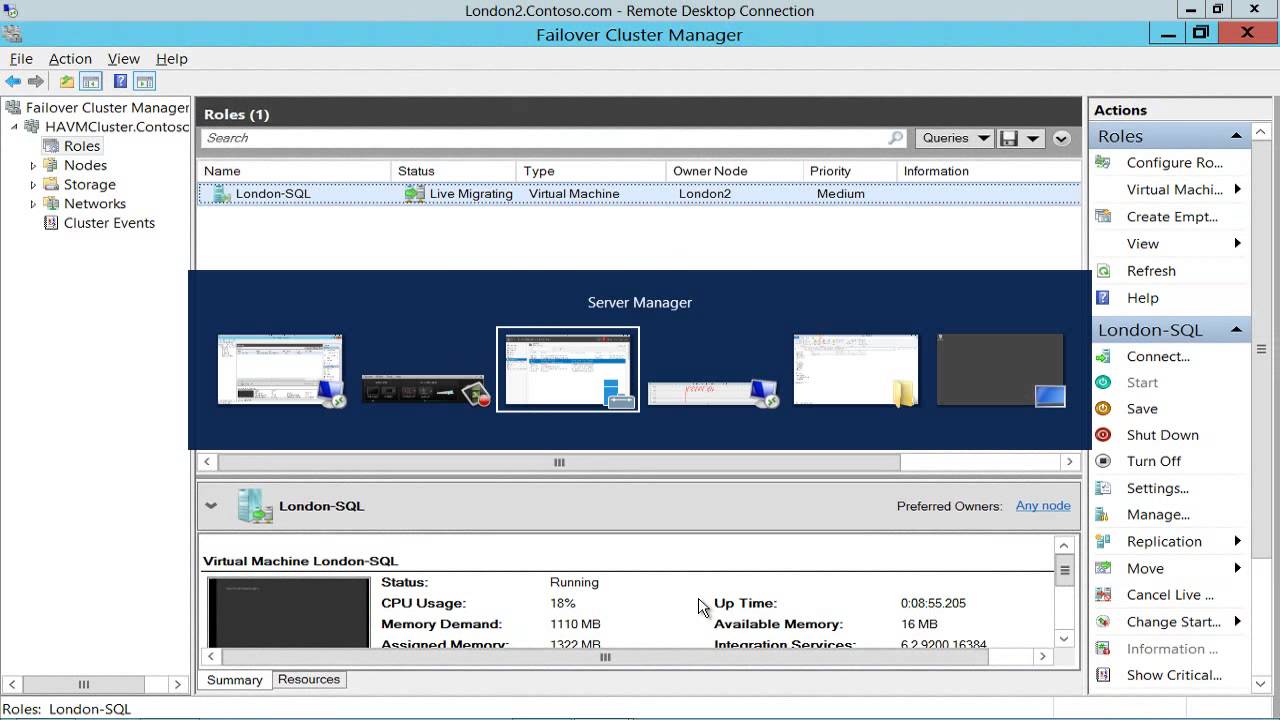This screenshot has height=720, width=1280.
Task: Click the Create Empty Role icon
Action: click(x=1103, y=216)
